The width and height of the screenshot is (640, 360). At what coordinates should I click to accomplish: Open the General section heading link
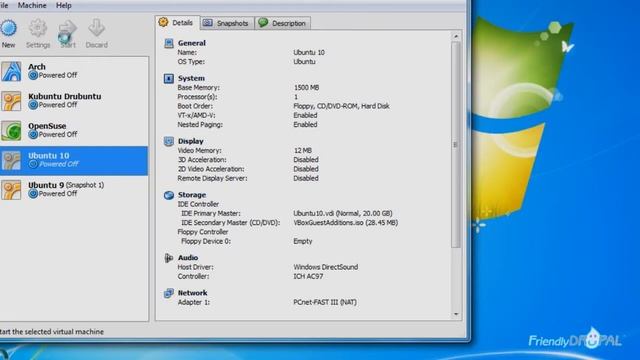pos(191,43)
